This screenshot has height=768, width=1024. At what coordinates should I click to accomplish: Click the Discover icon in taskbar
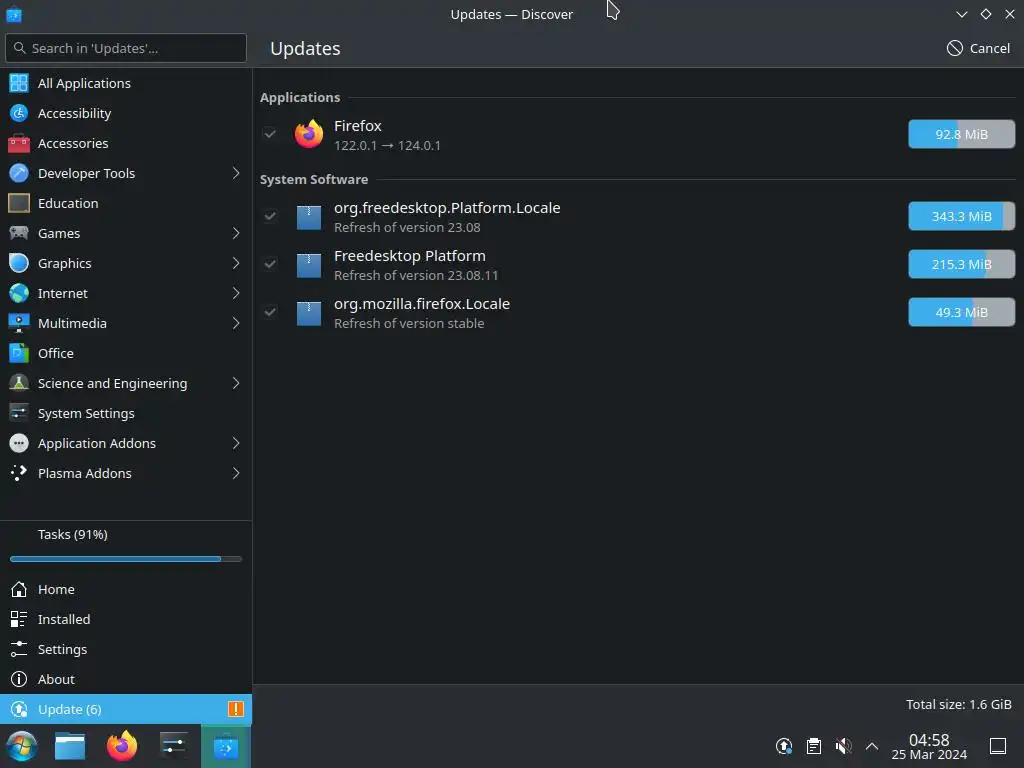pos(225,746)
